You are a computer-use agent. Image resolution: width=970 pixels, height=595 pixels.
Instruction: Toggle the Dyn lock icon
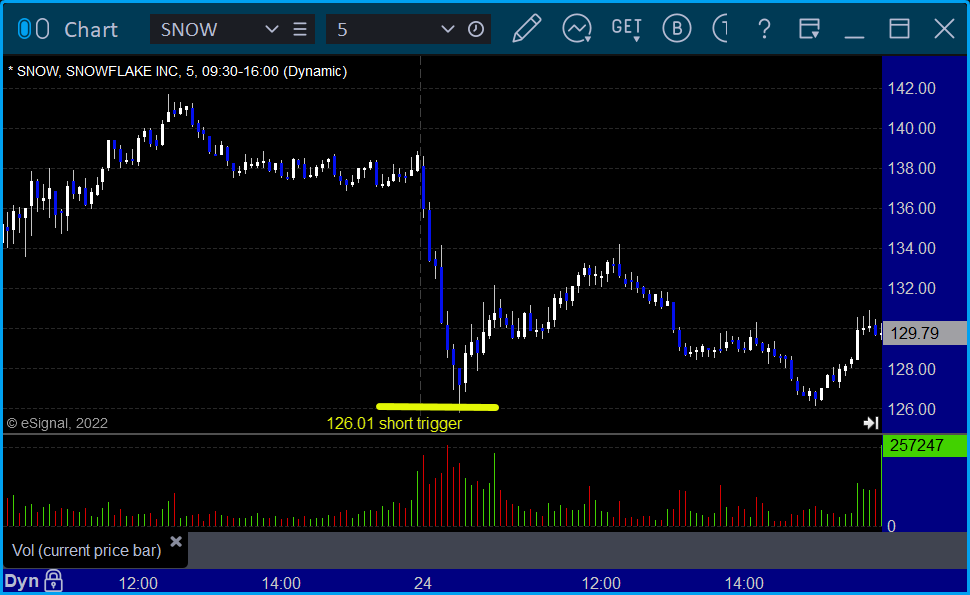tap(54, 581)
